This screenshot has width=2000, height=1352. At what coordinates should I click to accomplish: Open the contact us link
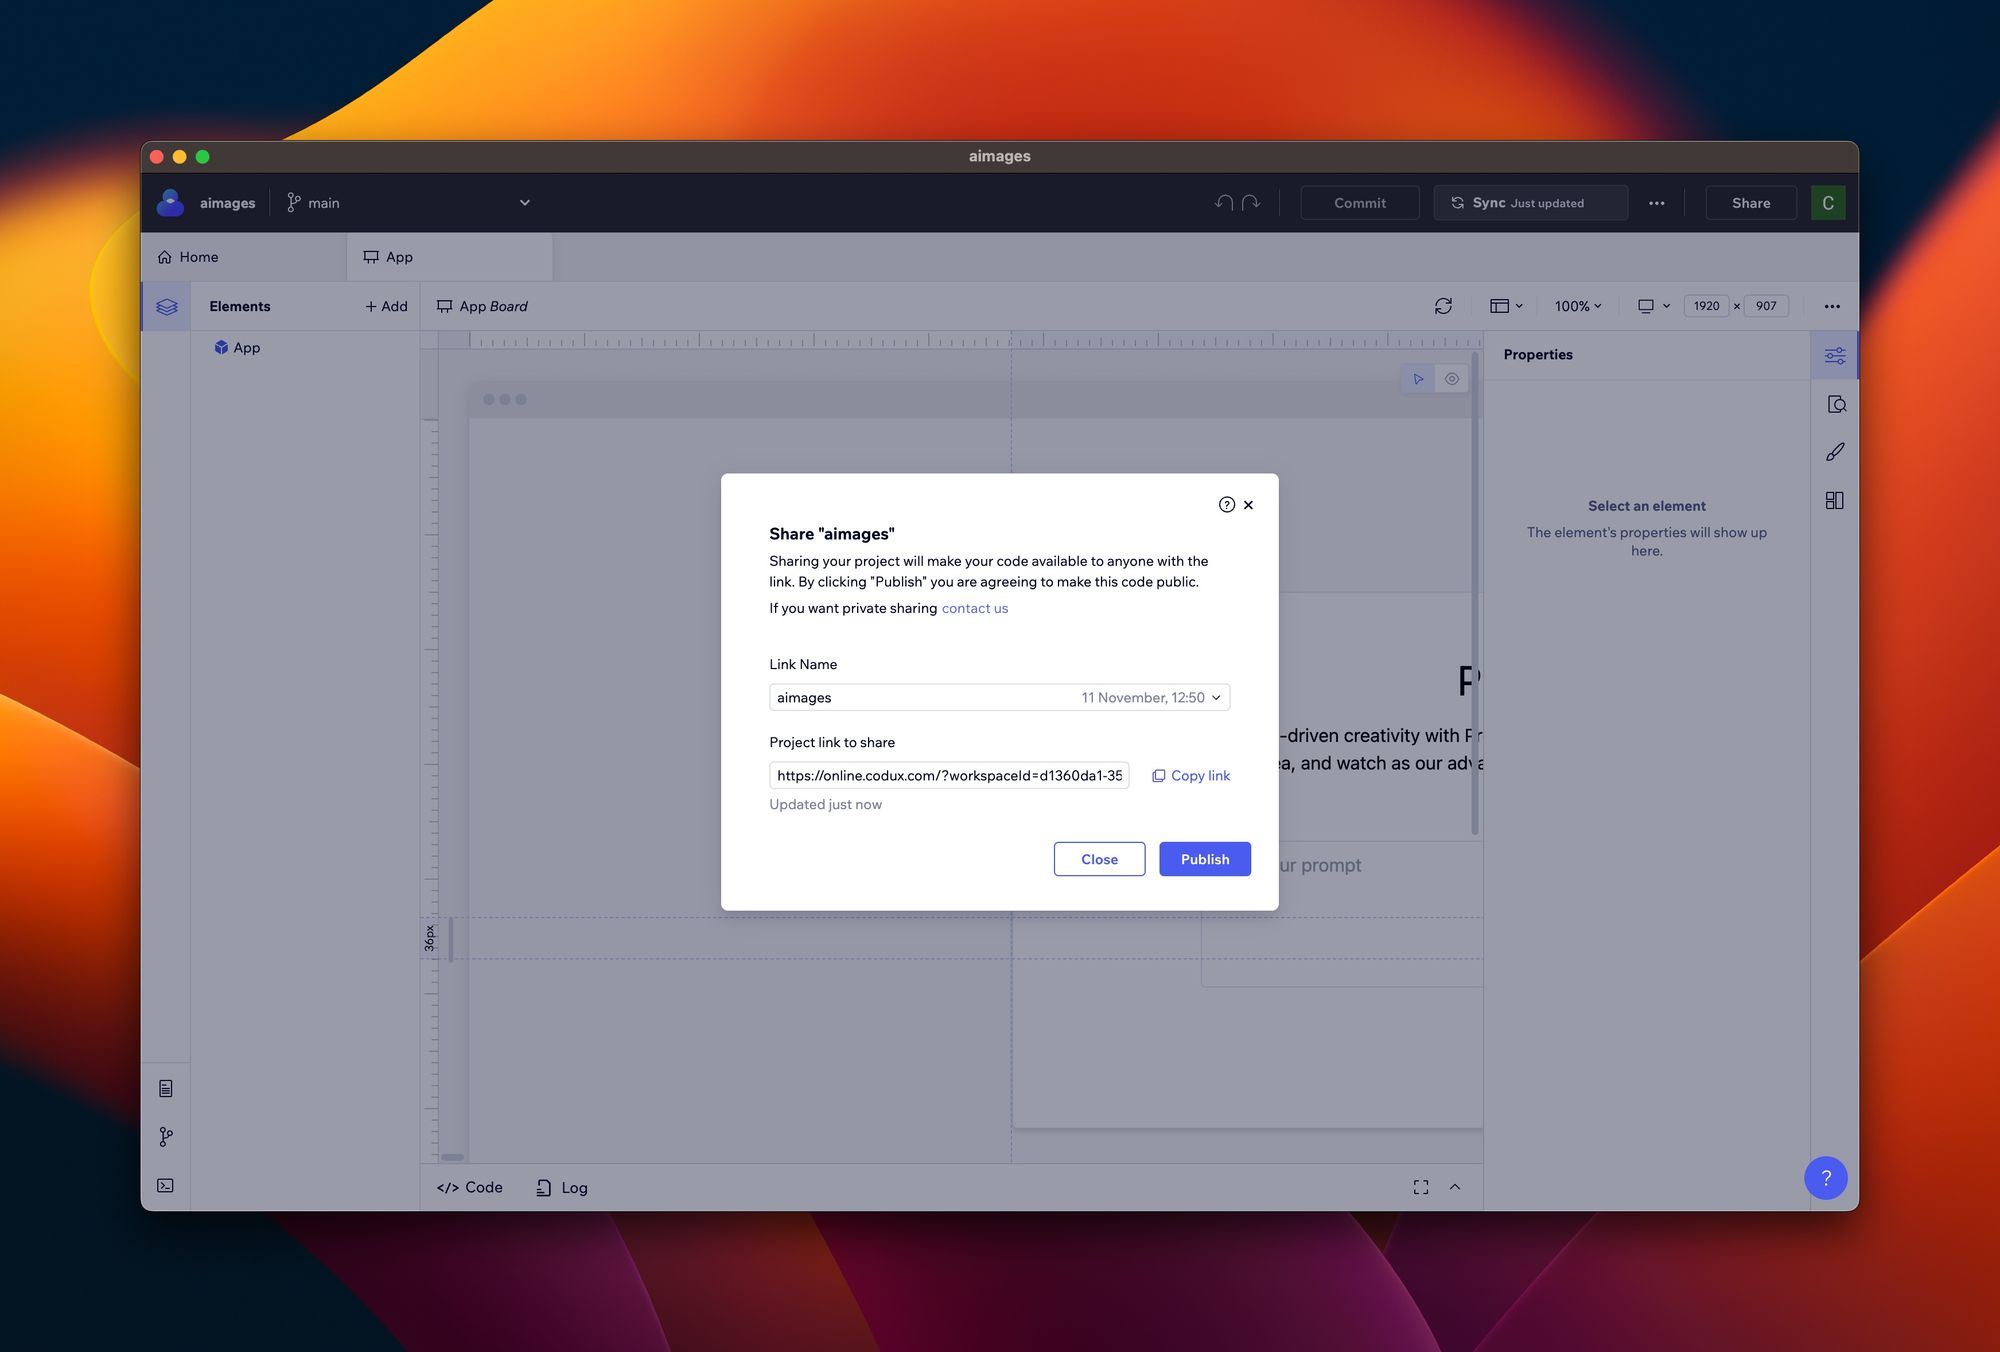click(974, 608)
